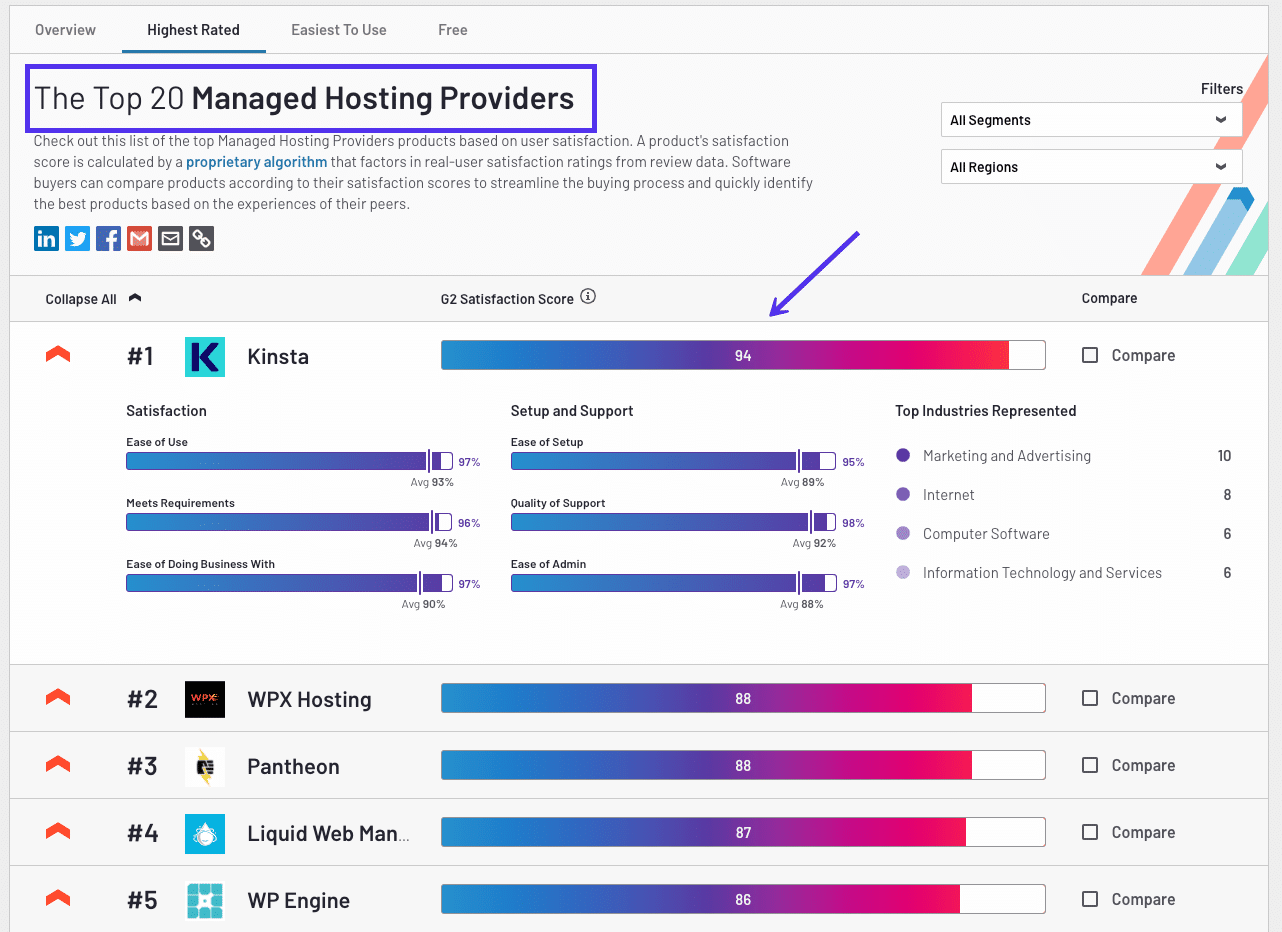This screenshot has width=1282, height=932.
Task: Share via Gmail icon
Action: coord(139,238)
